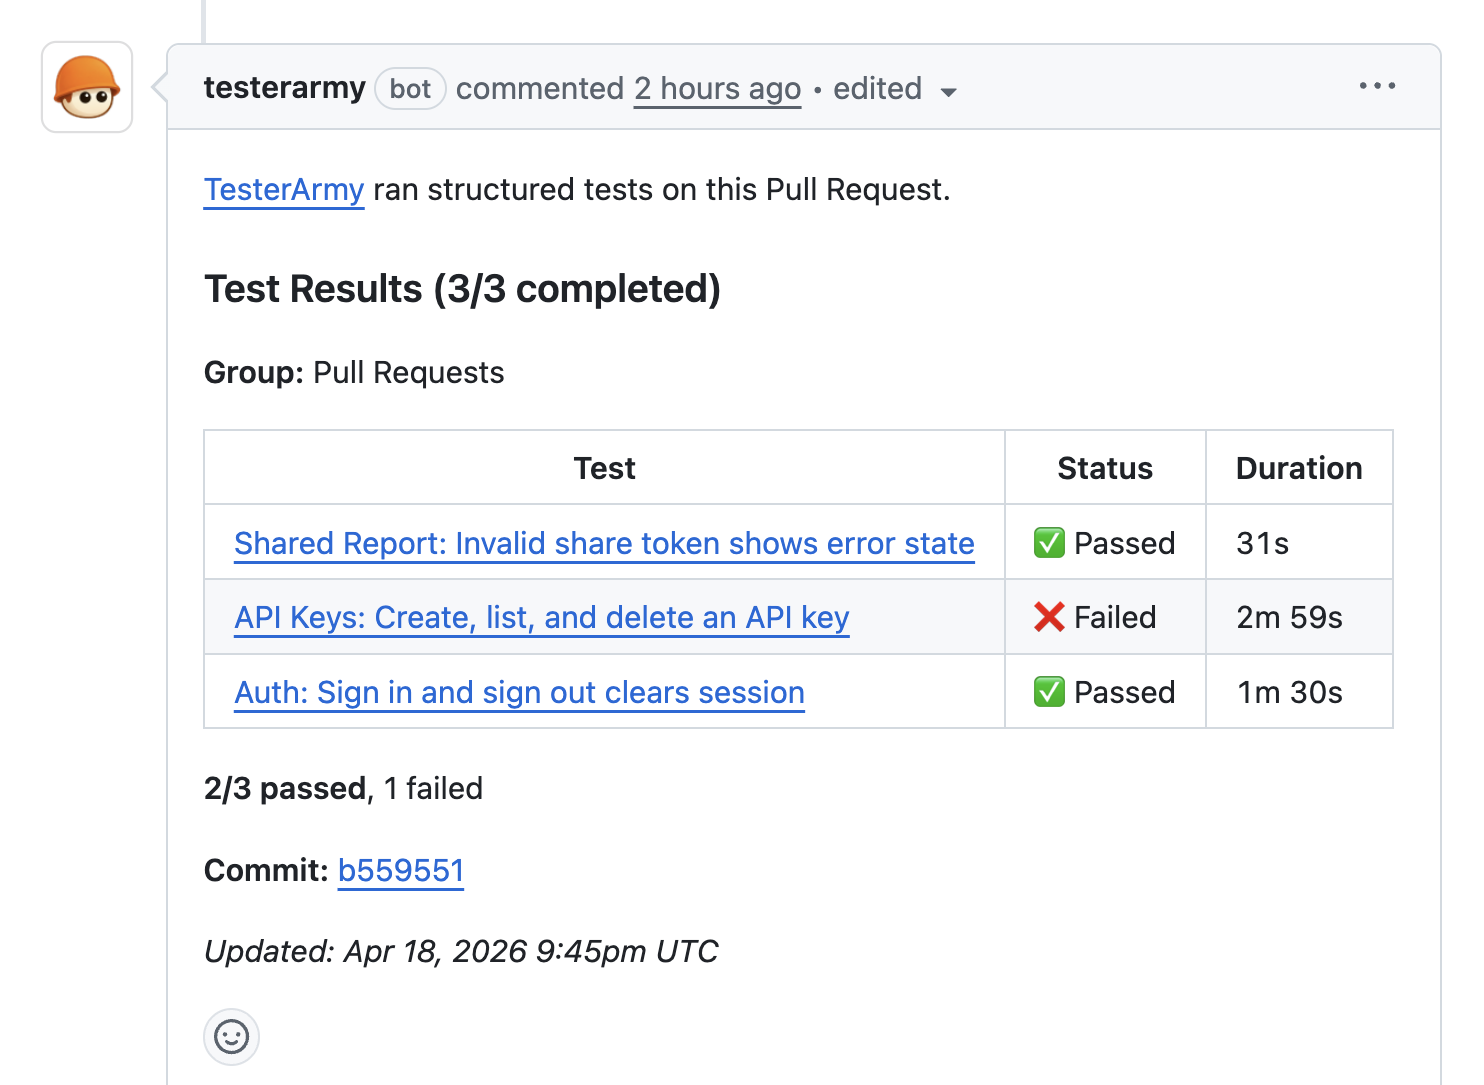Click the comment connector arrow near the avatar
This screenshot has width=1484, height=1085.
pyautogui.click(x=159, y=87)
